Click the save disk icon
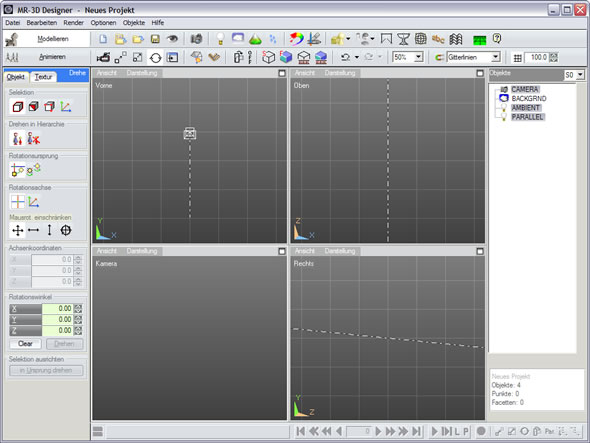The width and height of the screenshot is (590, 443). coord(155,39)
